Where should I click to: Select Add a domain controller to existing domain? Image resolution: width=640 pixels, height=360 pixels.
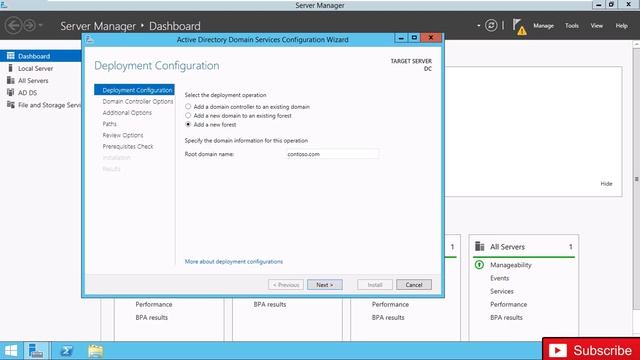188,107
